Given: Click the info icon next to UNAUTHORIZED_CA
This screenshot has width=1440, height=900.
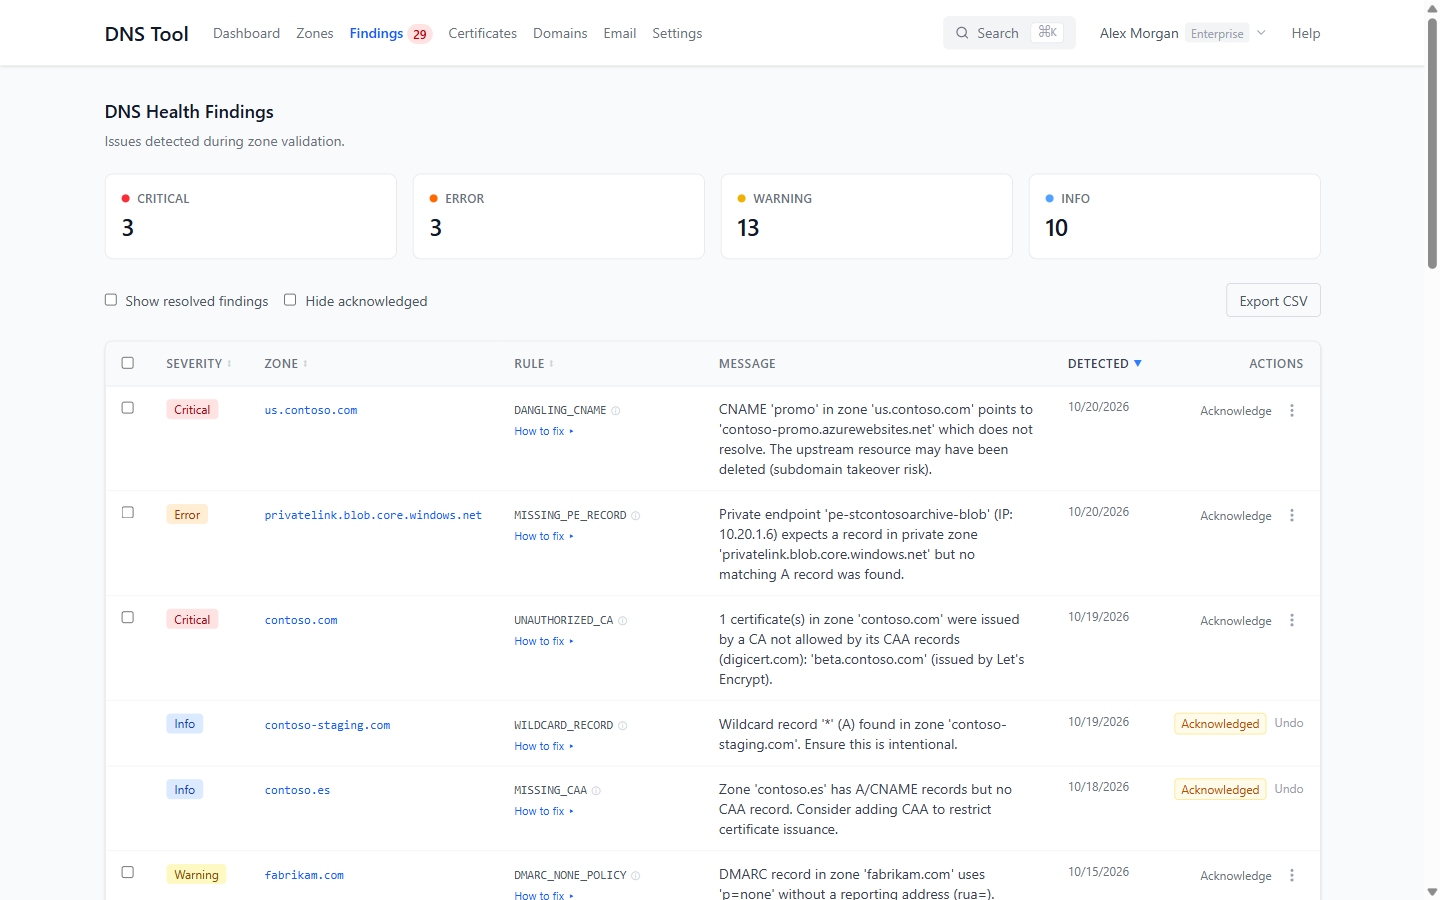Looking at the screenshot, I should 623,621.
